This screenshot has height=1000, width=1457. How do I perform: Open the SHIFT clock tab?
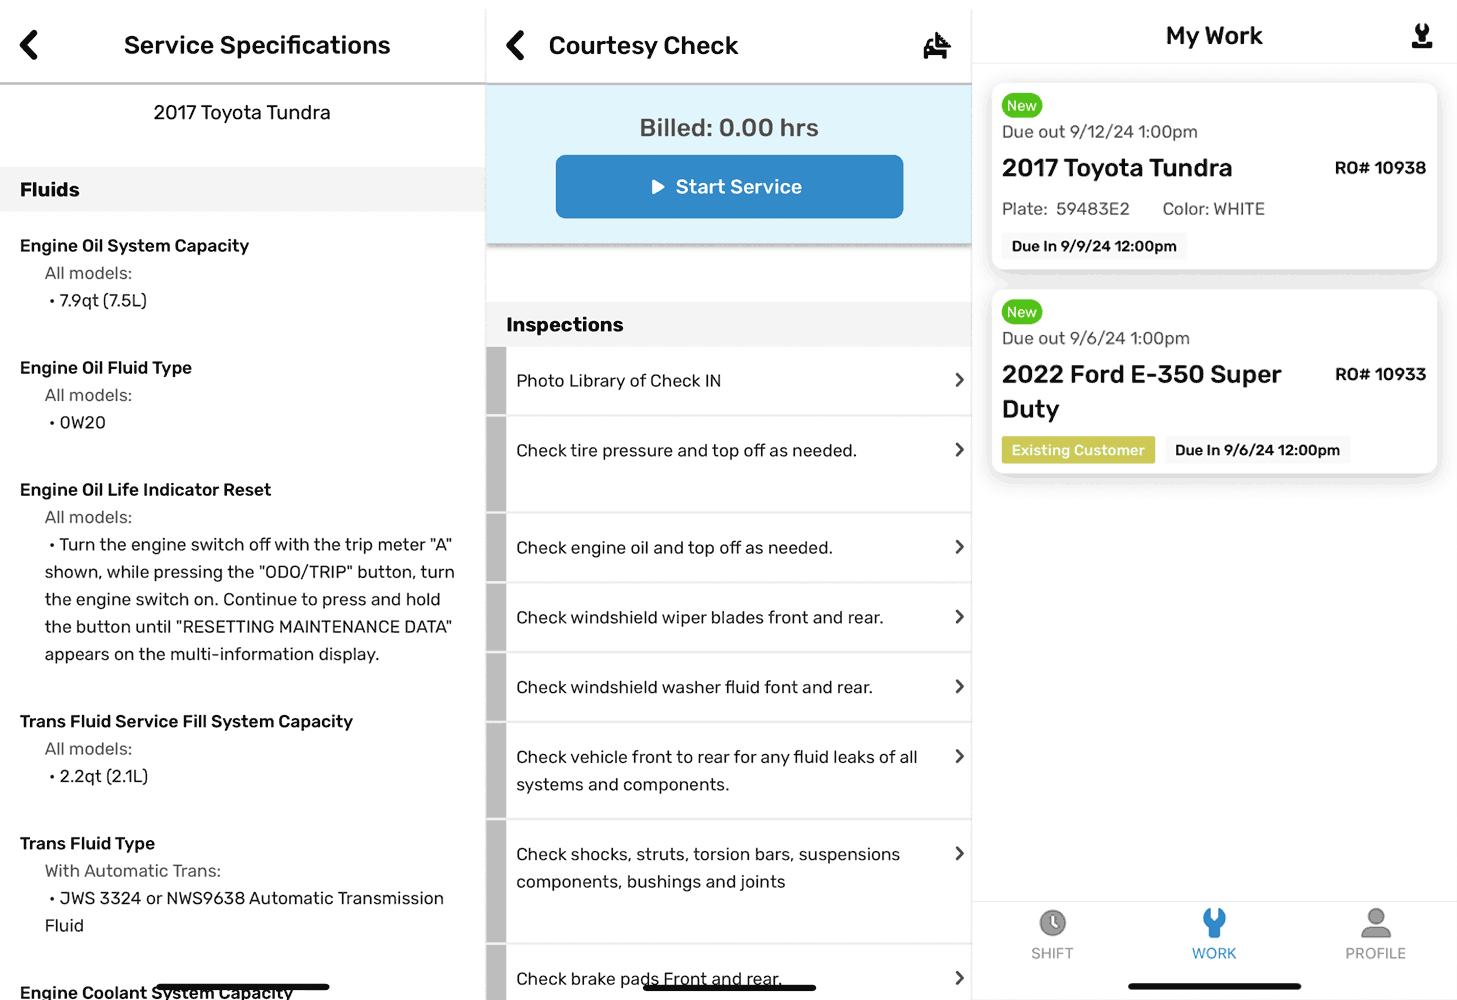coord(1052,935)
